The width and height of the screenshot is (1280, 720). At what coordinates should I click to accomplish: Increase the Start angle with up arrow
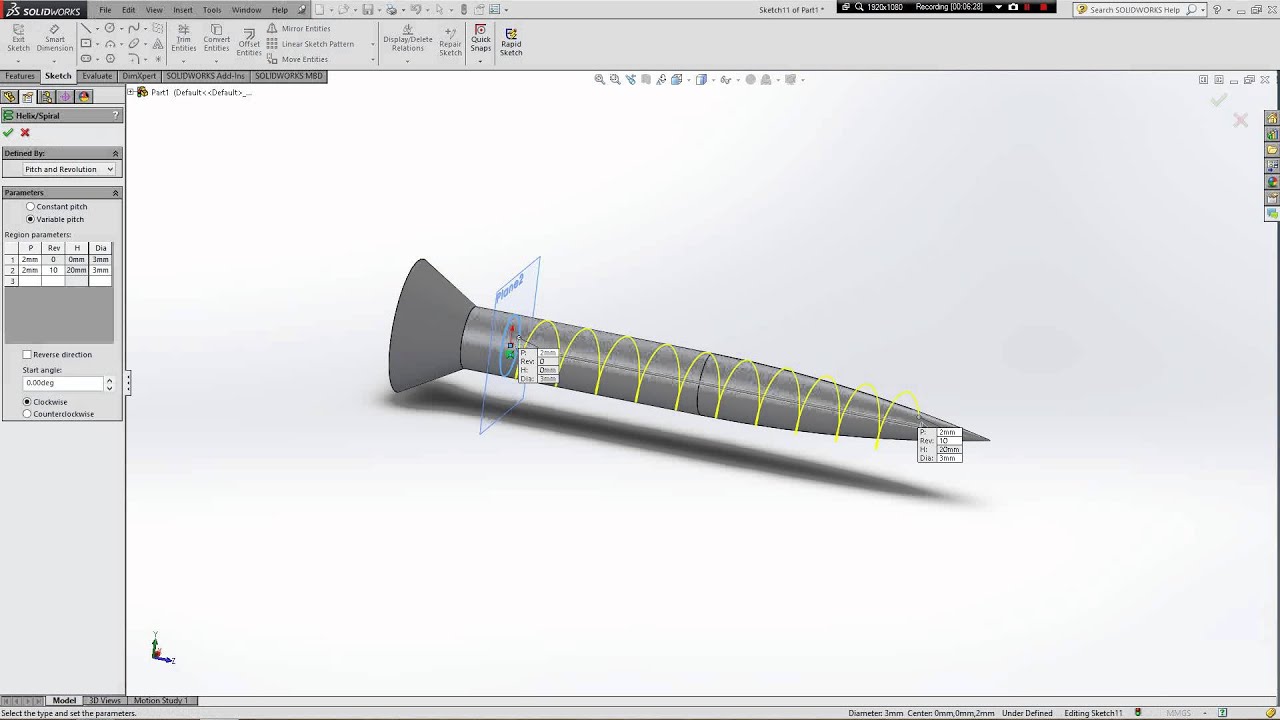tap(109, 380)
